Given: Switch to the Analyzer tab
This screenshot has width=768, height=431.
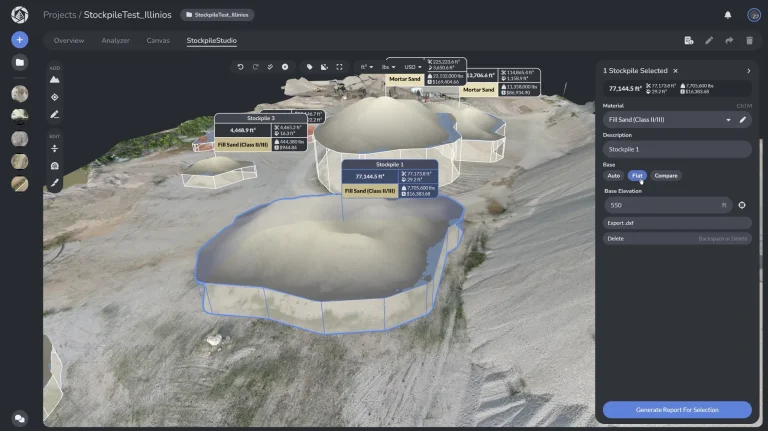Looking at the screenshot, I should coord(116,41).
